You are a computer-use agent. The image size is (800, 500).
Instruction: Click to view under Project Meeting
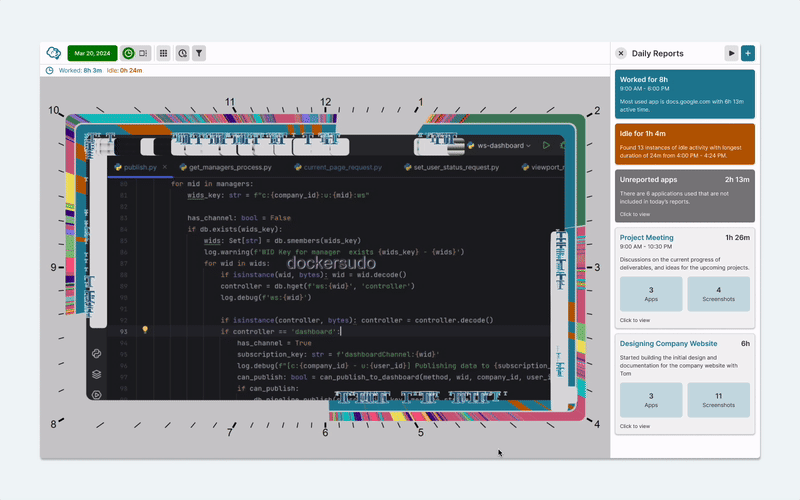click(x=635, y=320)
